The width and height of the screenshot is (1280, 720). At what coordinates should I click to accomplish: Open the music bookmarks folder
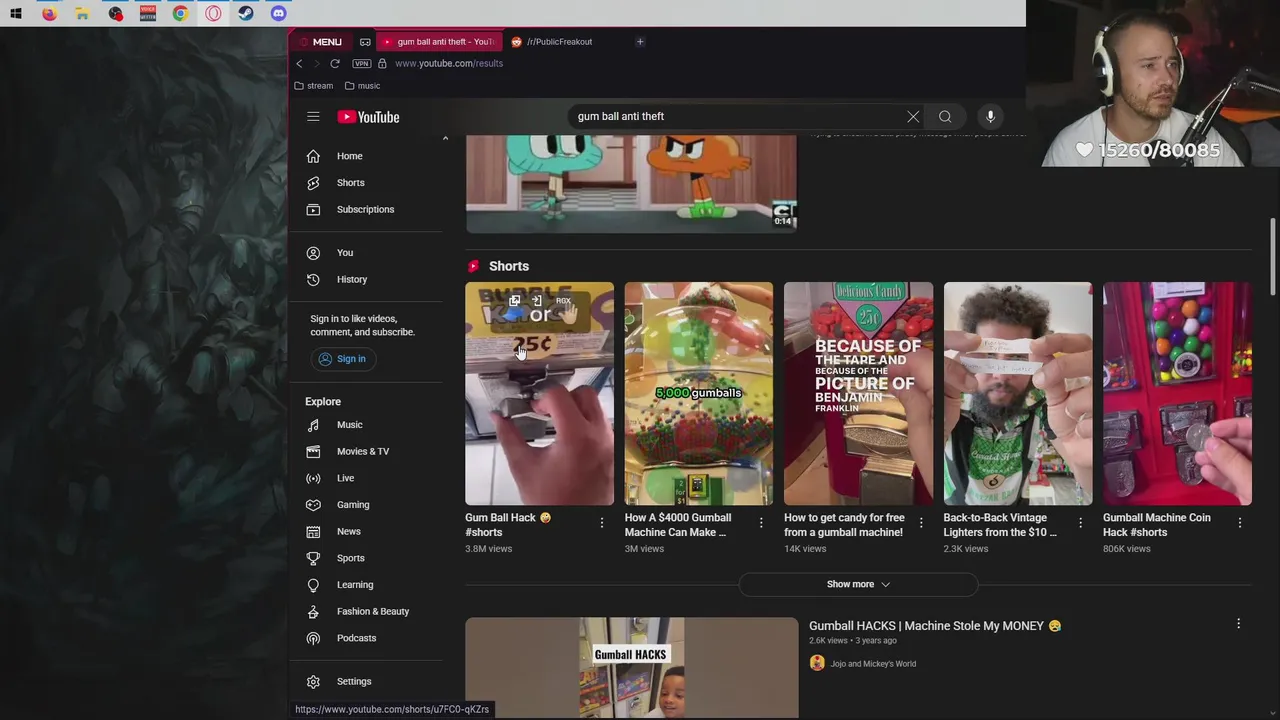(x=362, y=86)
